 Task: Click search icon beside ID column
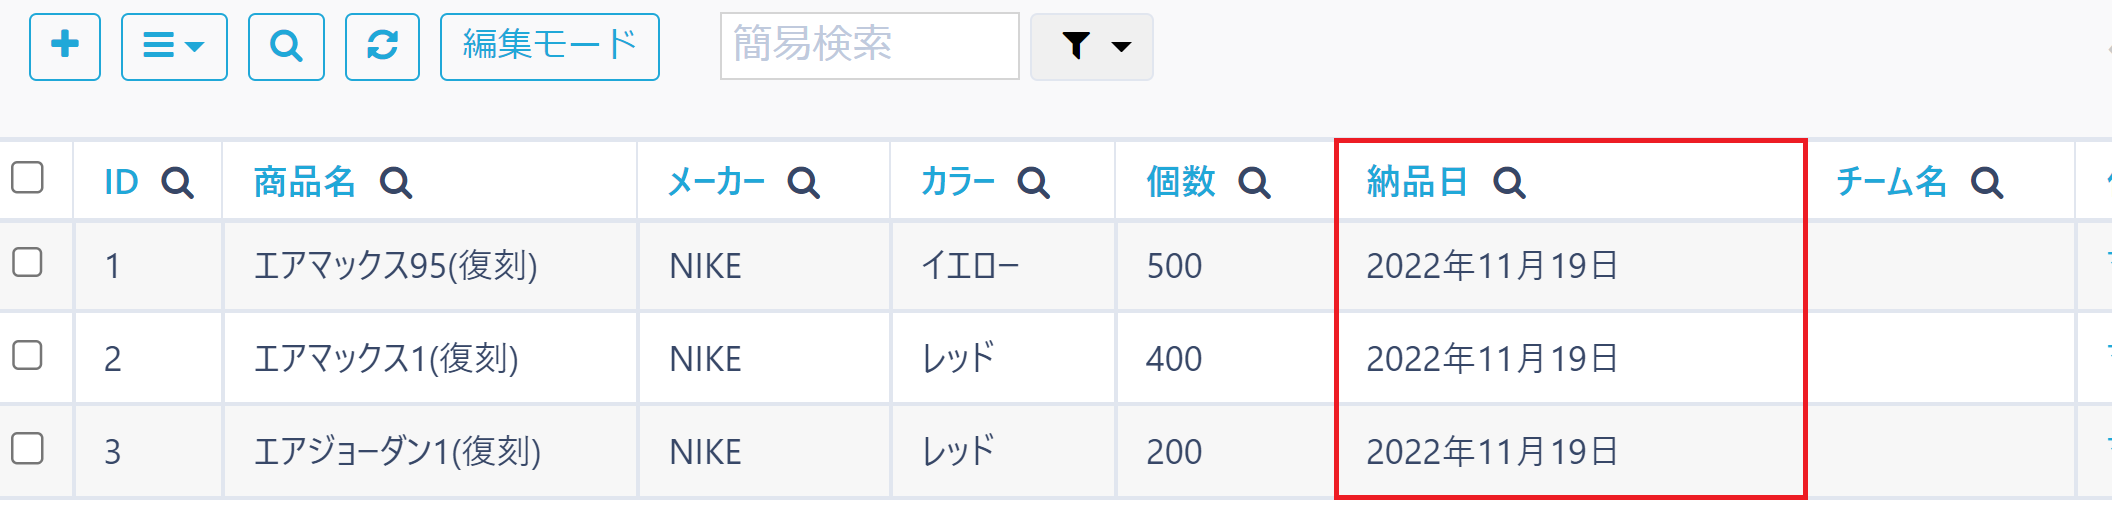coord(178,183)
